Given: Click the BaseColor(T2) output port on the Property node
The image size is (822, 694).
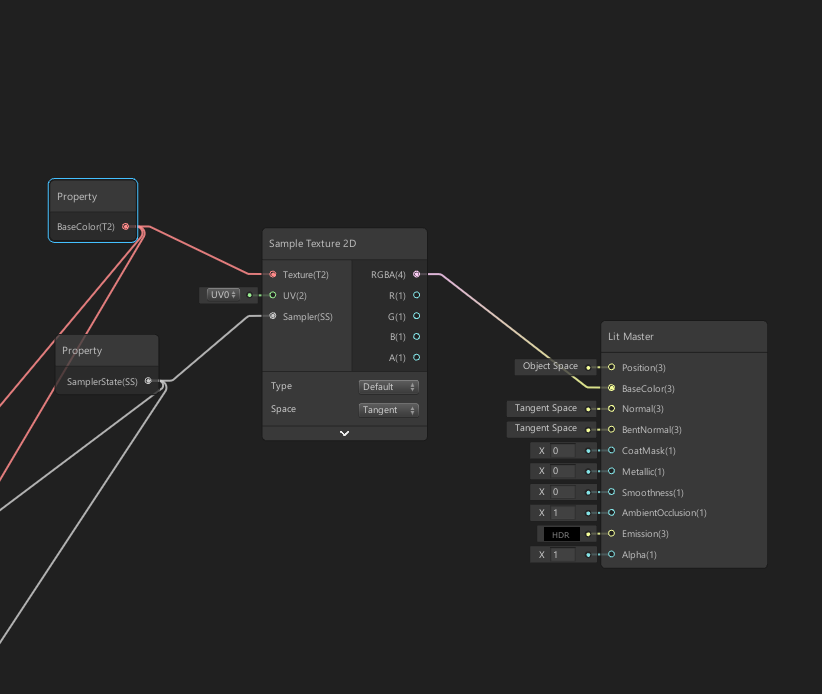Looking at the screenshot, I should [127, 227].
